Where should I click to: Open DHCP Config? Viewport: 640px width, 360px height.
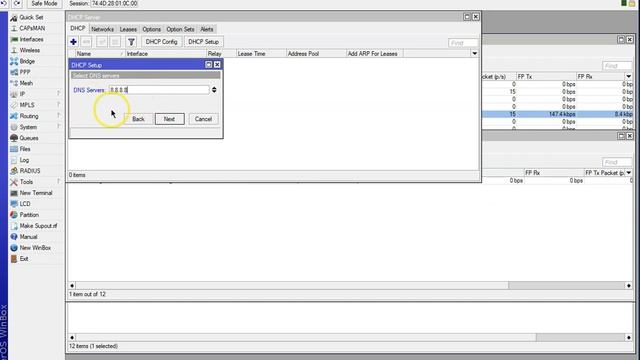coord(161,42)
